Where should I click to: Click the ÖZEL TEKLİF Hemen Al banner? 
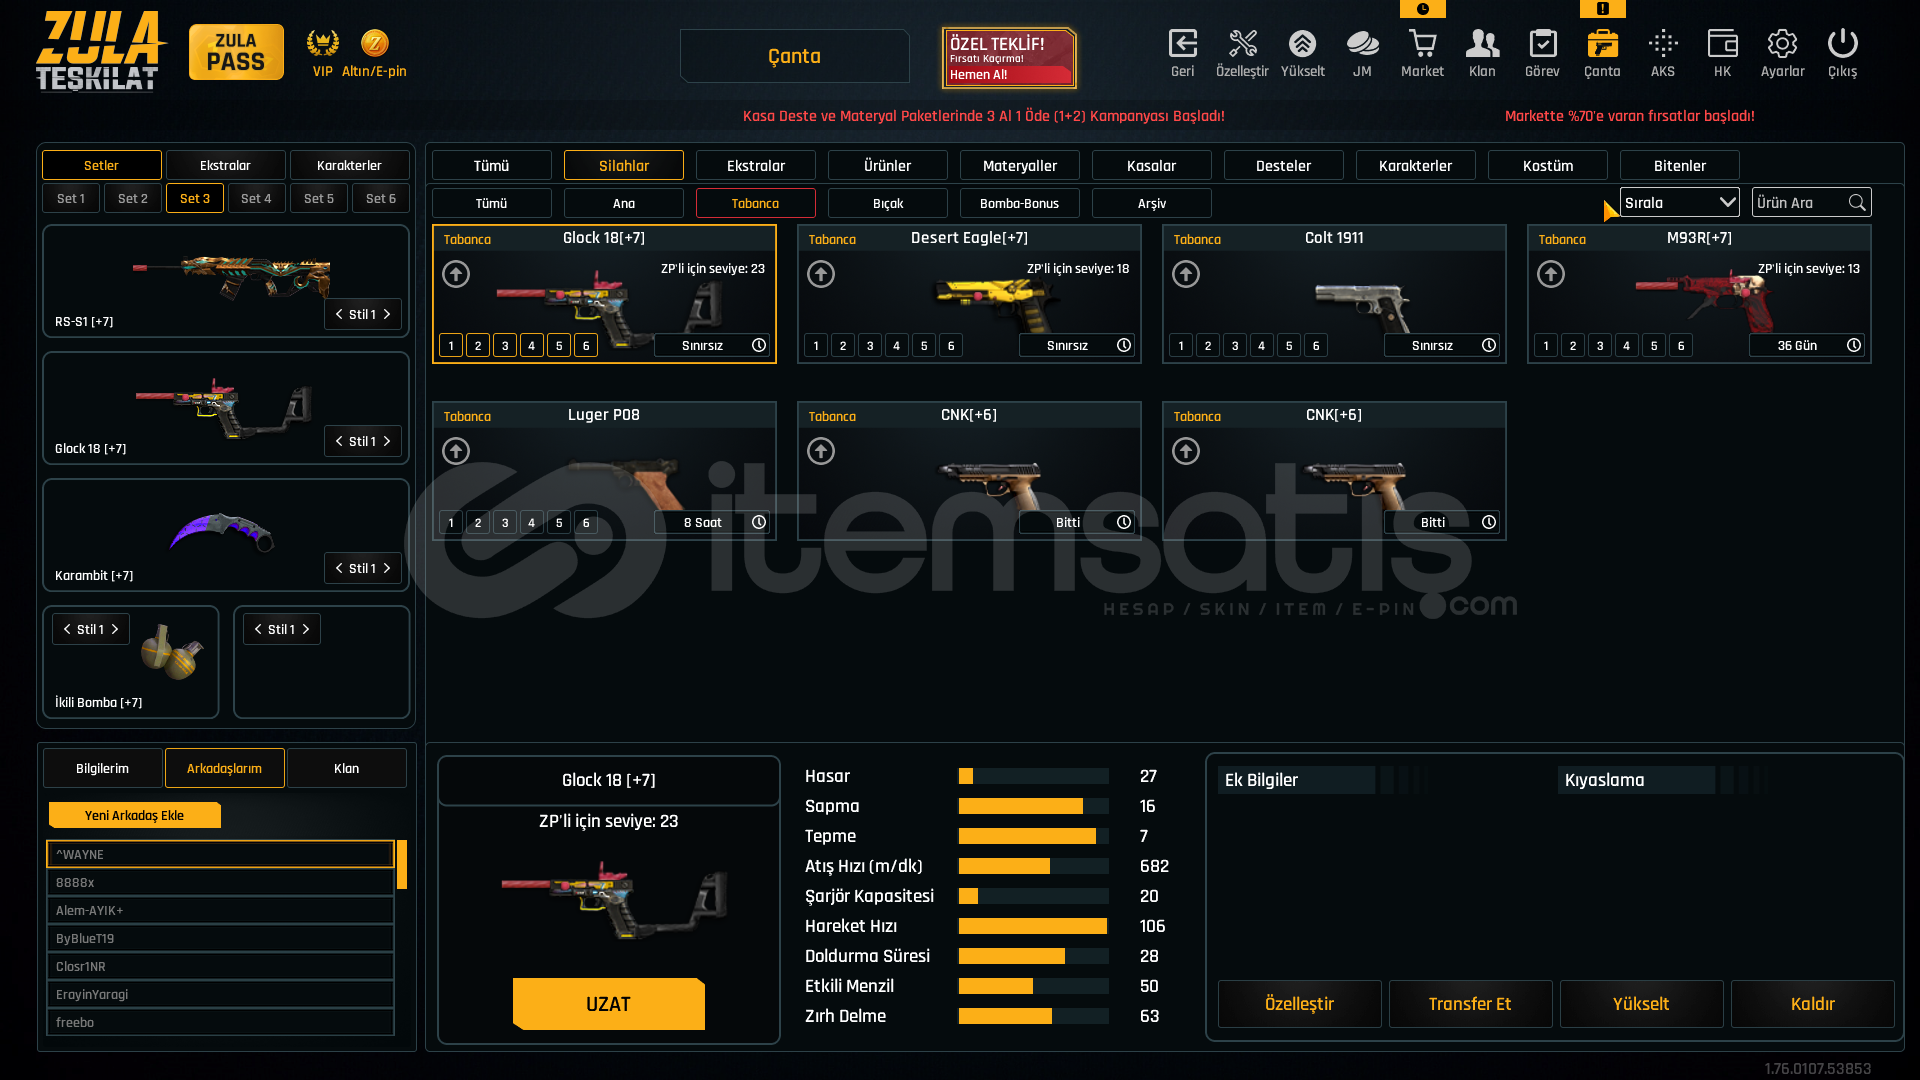[x=1008, y=58]
